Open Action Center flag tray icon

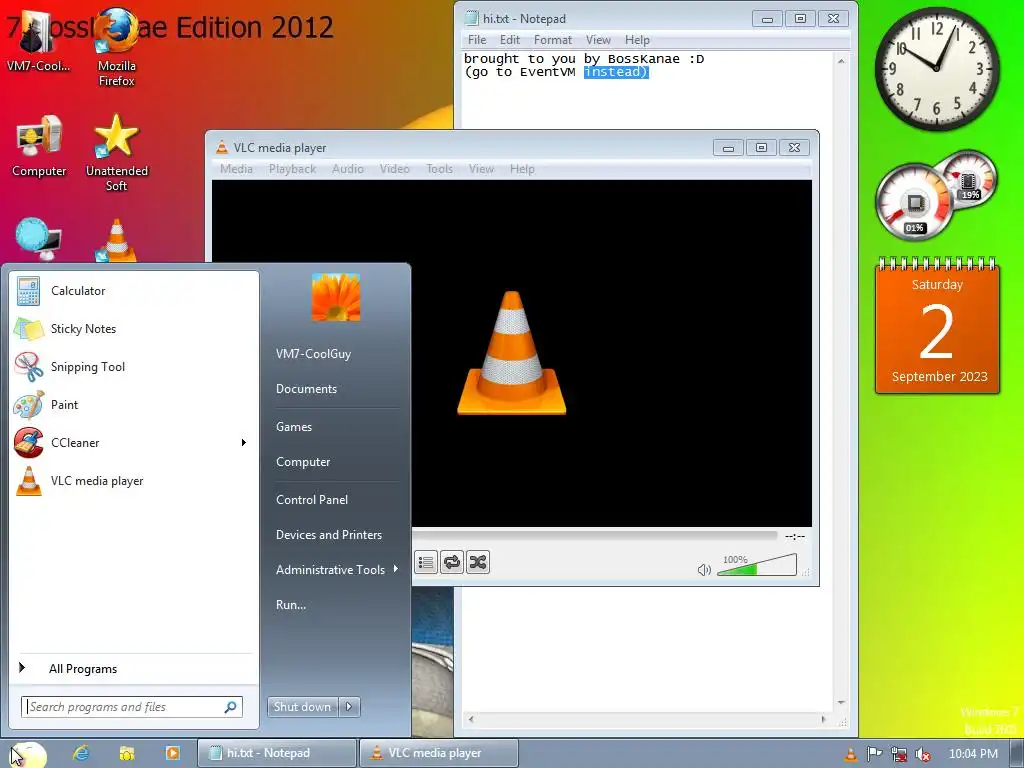874,754
